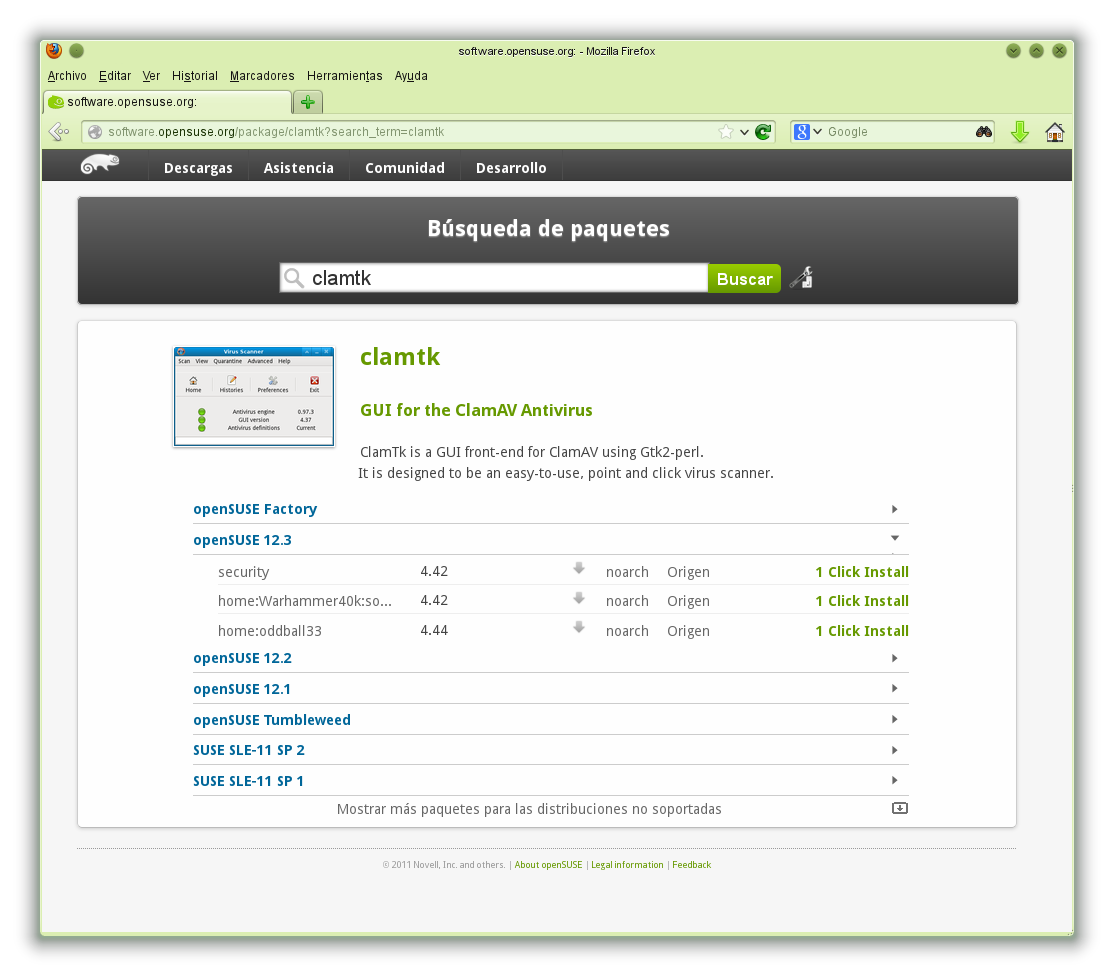This screenshot has width=1114, height=976.
Task: Open Origen link in home:Warhammer40k row
Action: click(x=688, y=601)
